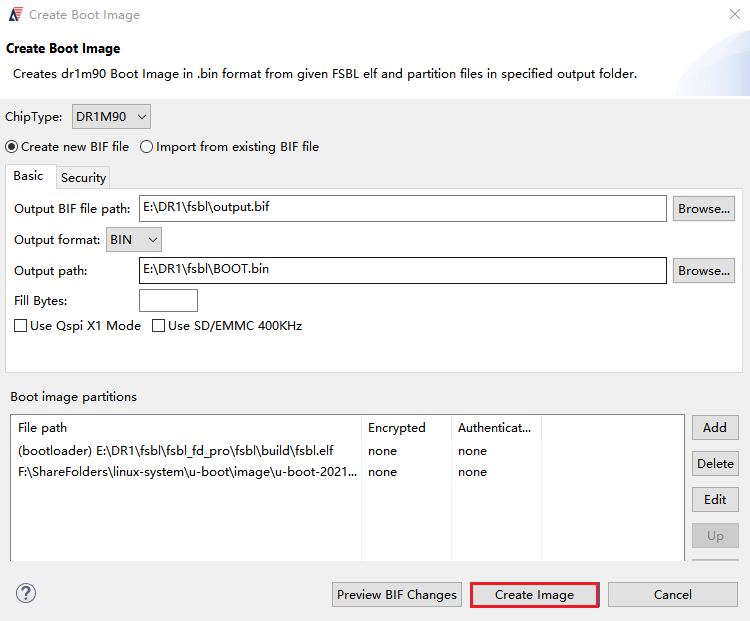The width and height of the screenshot is (750, 621).
Task: Enable Use SD/EMMC 400KHz checkbox
Action: pos(227,326)
